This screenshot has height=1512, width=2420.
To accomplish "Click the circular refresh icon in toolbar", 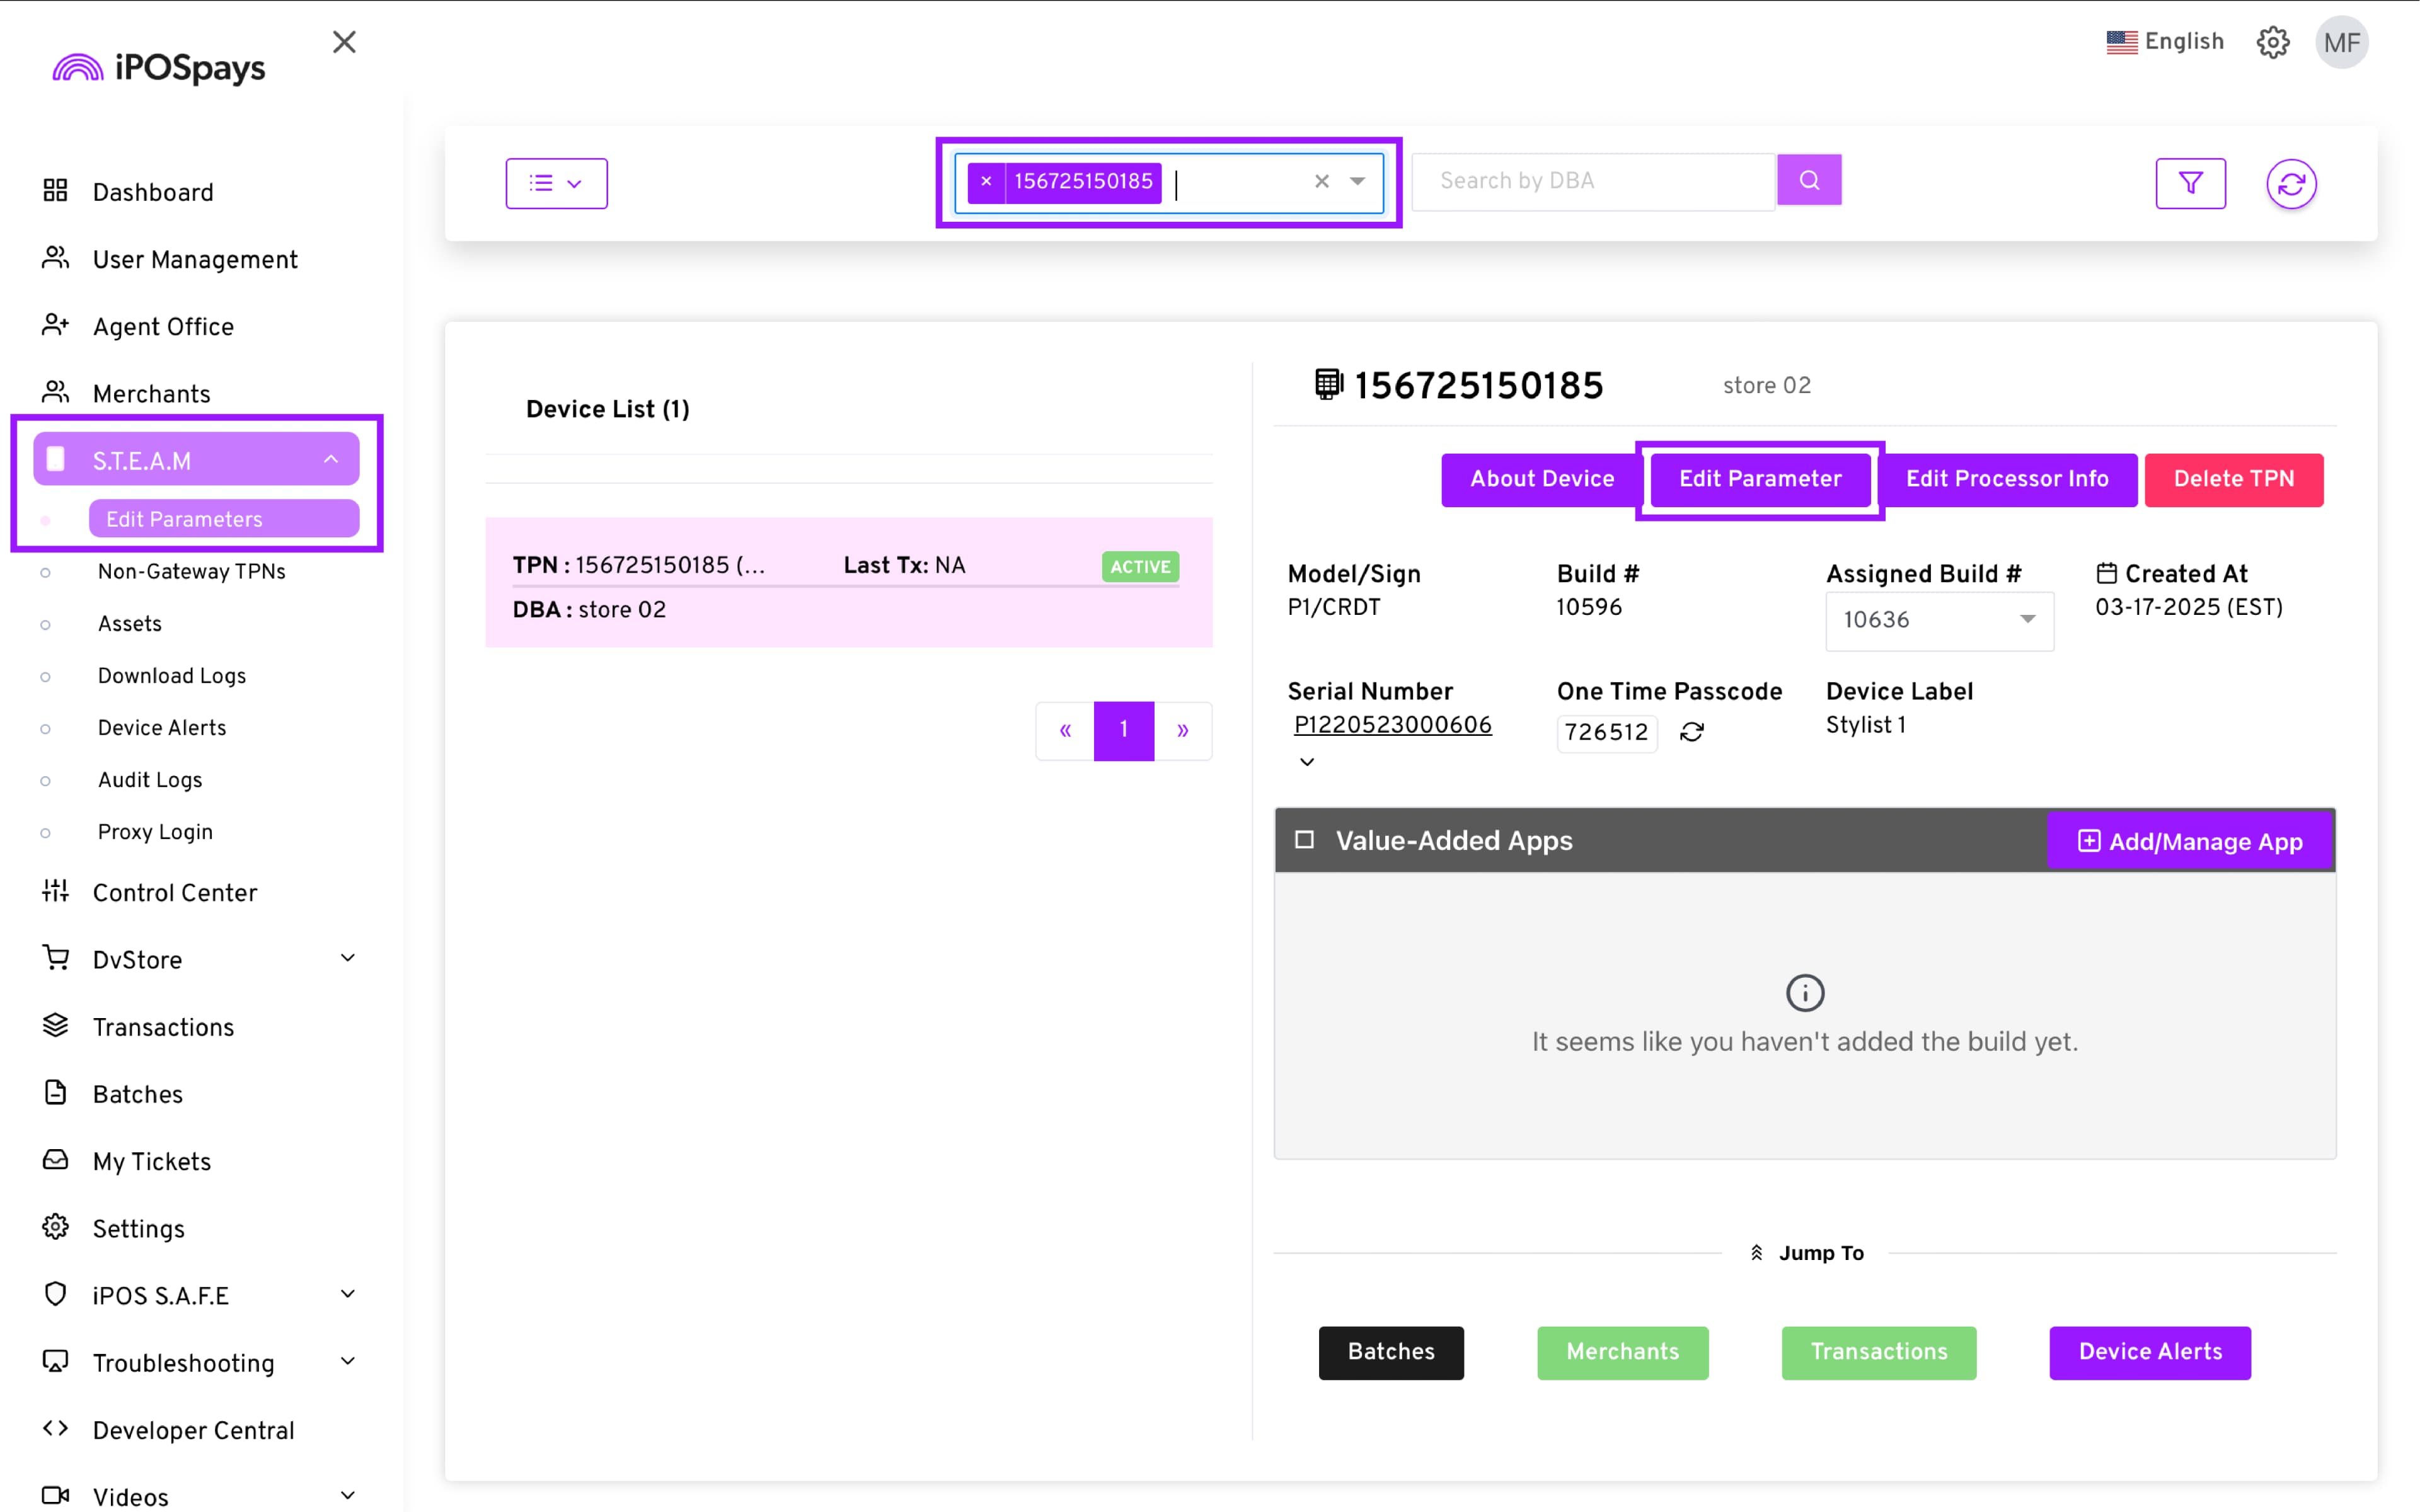I will click(2290, 184).
